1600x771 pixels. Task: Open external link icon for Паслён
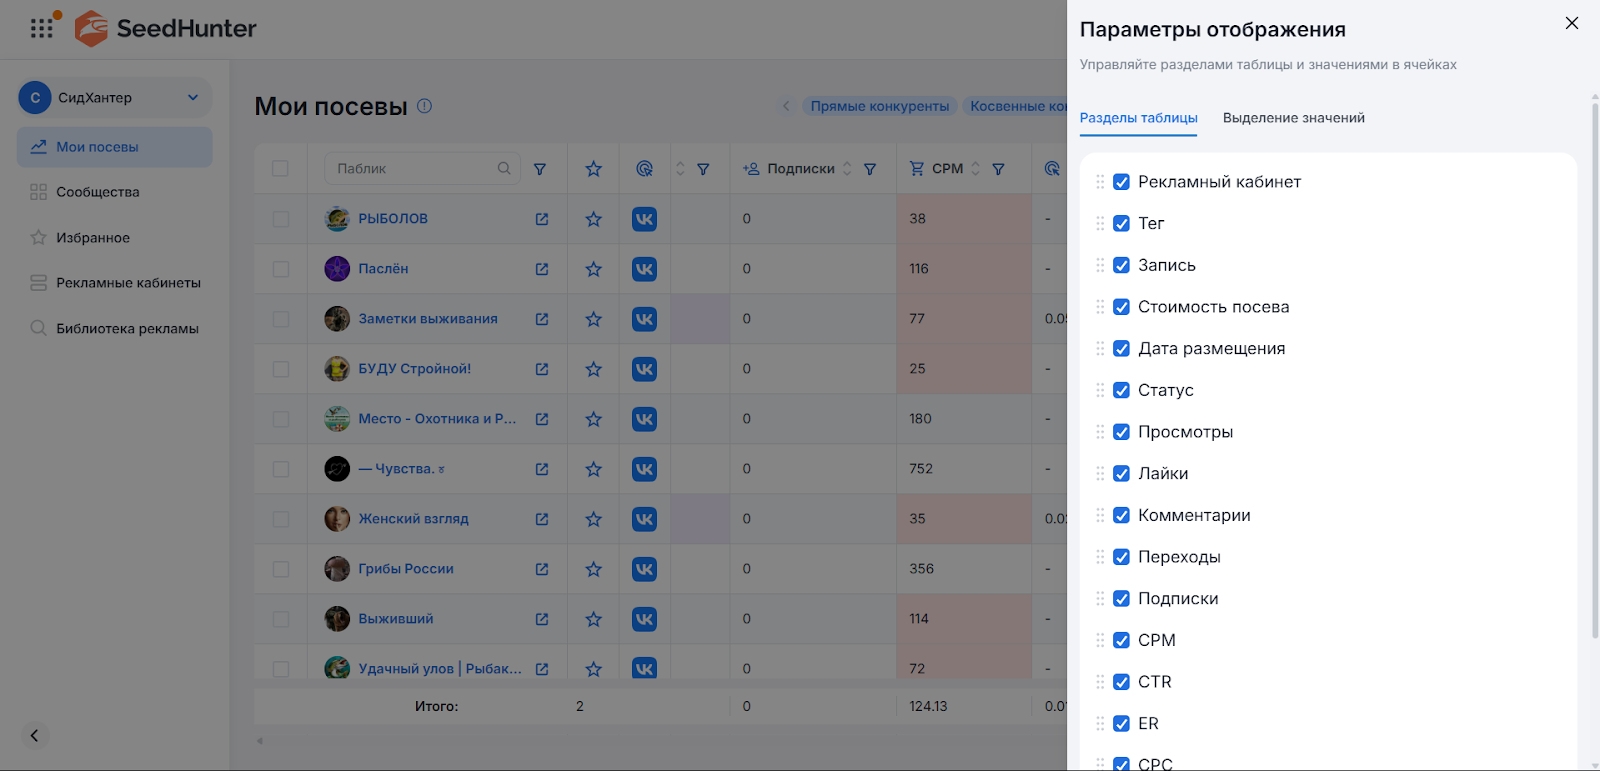coord(542,269)
